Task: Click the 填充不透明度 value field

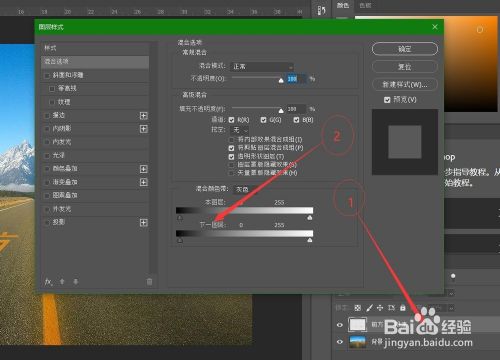Action: [x=296, y=109]
